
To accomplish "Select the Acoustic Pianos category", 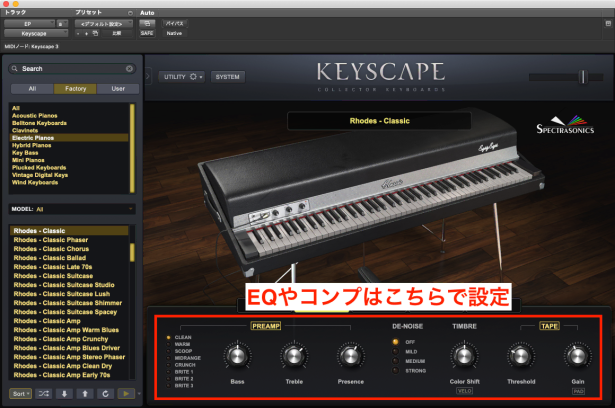I will point(35,115).
